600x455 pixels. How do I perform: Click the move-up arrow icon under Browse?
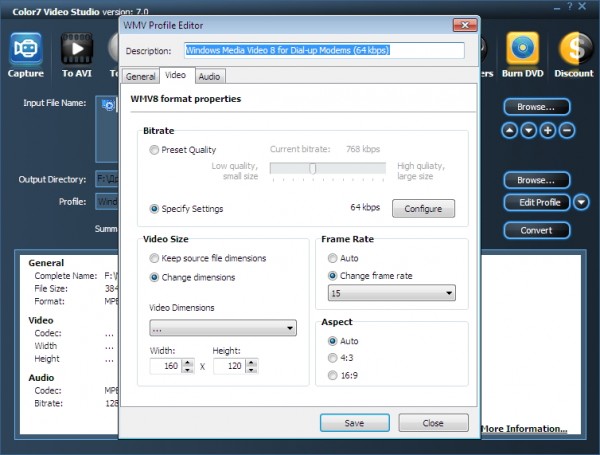tap(509, 131)
